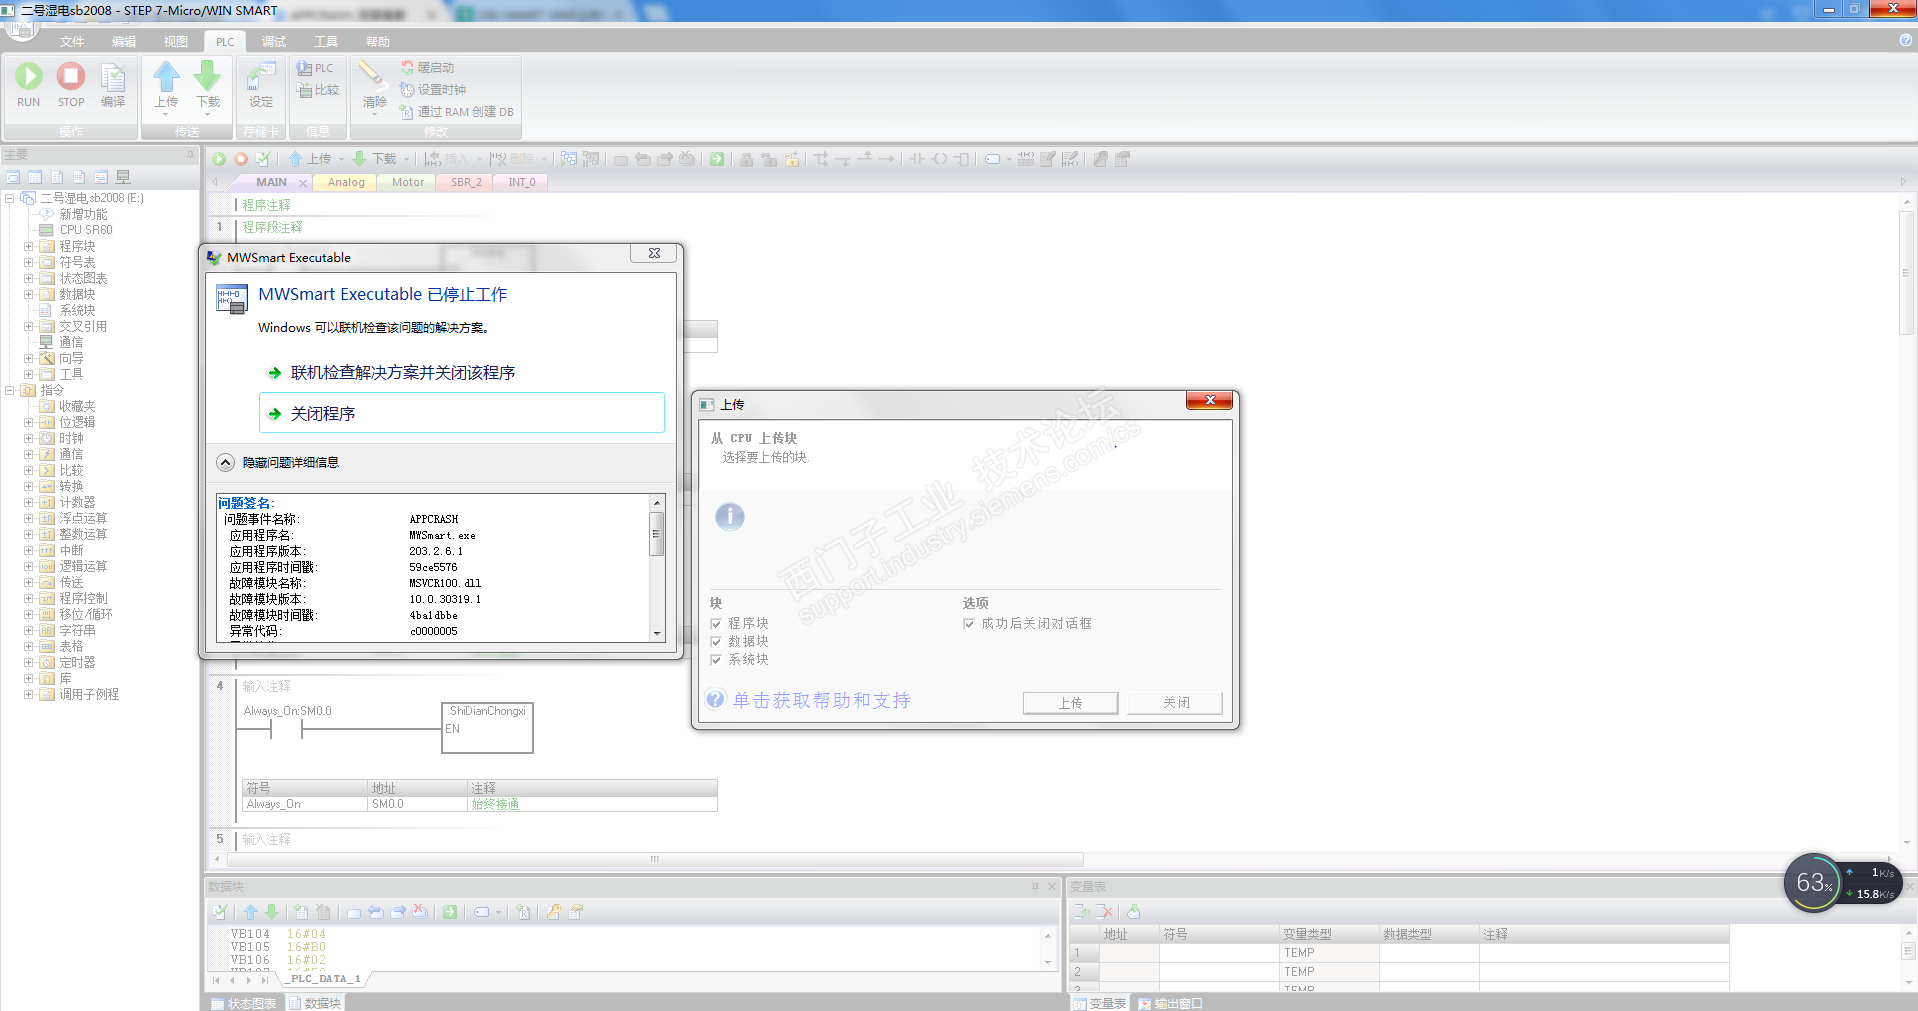Click the green 下载 download arrow in the ribbon
The image size is (1918, 1011).
[x=207, y=77]
